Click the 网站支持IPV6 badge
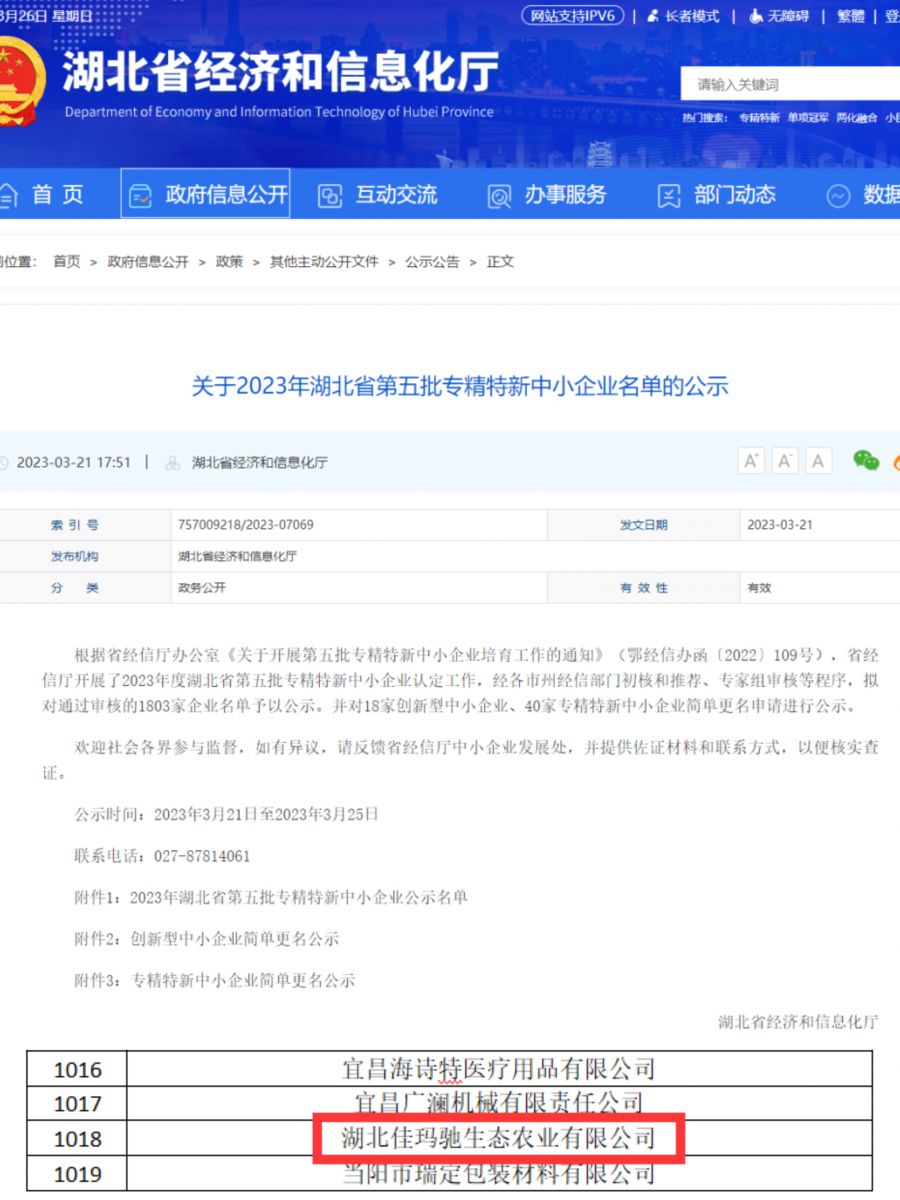 (573, 16)
